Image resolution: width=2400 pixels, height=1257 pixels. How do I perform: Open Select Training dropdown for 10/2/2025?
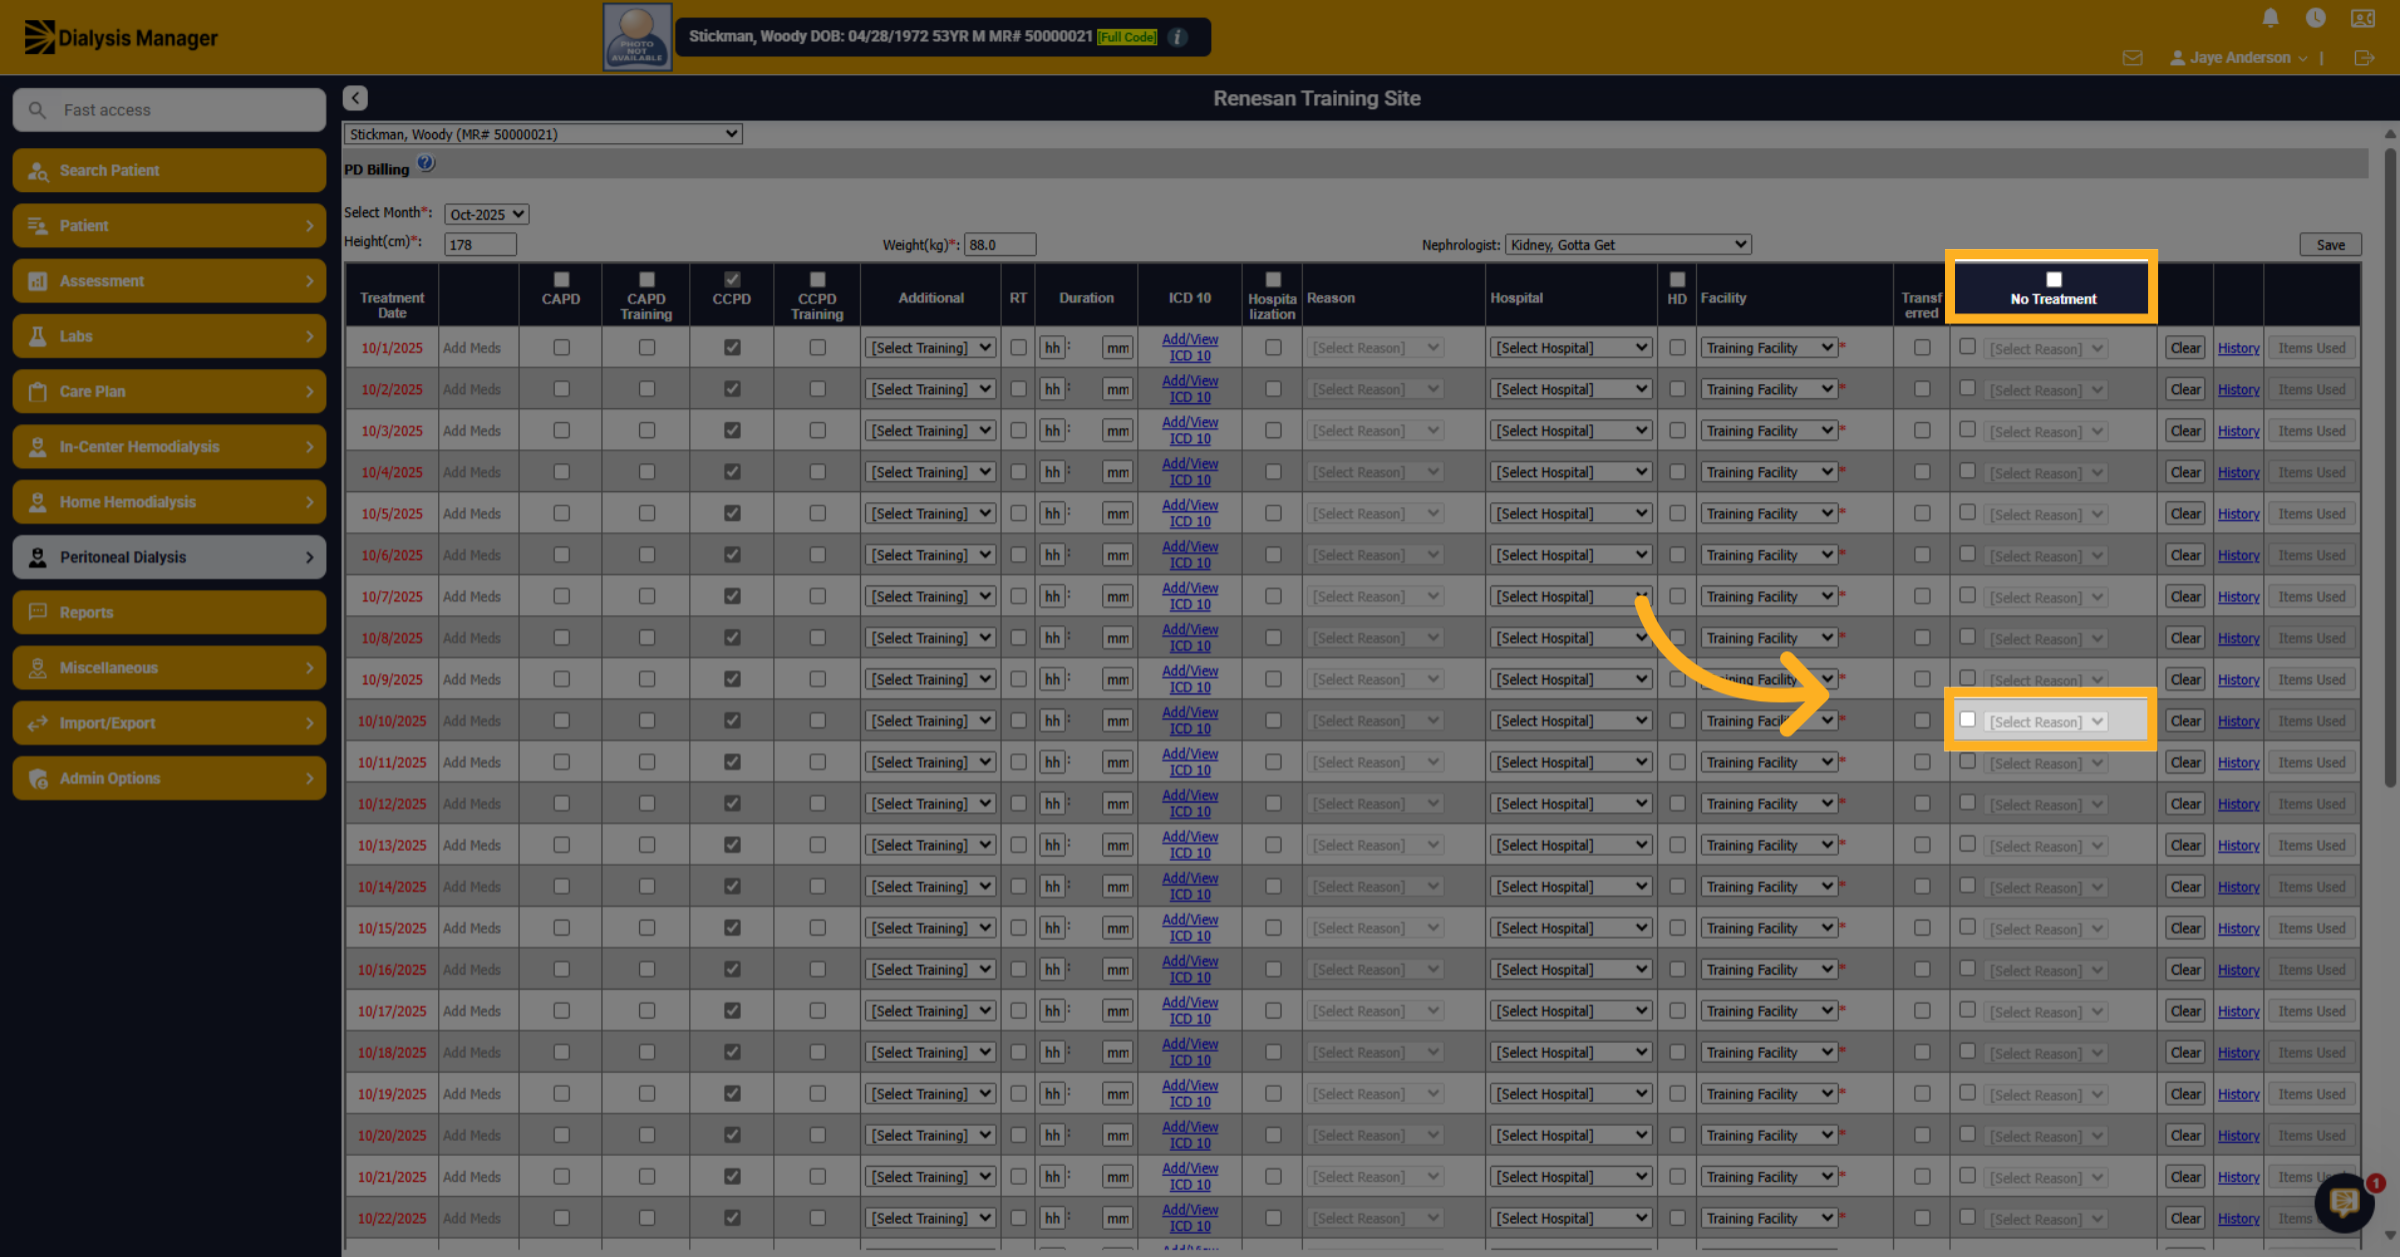(x=930, y=389)
